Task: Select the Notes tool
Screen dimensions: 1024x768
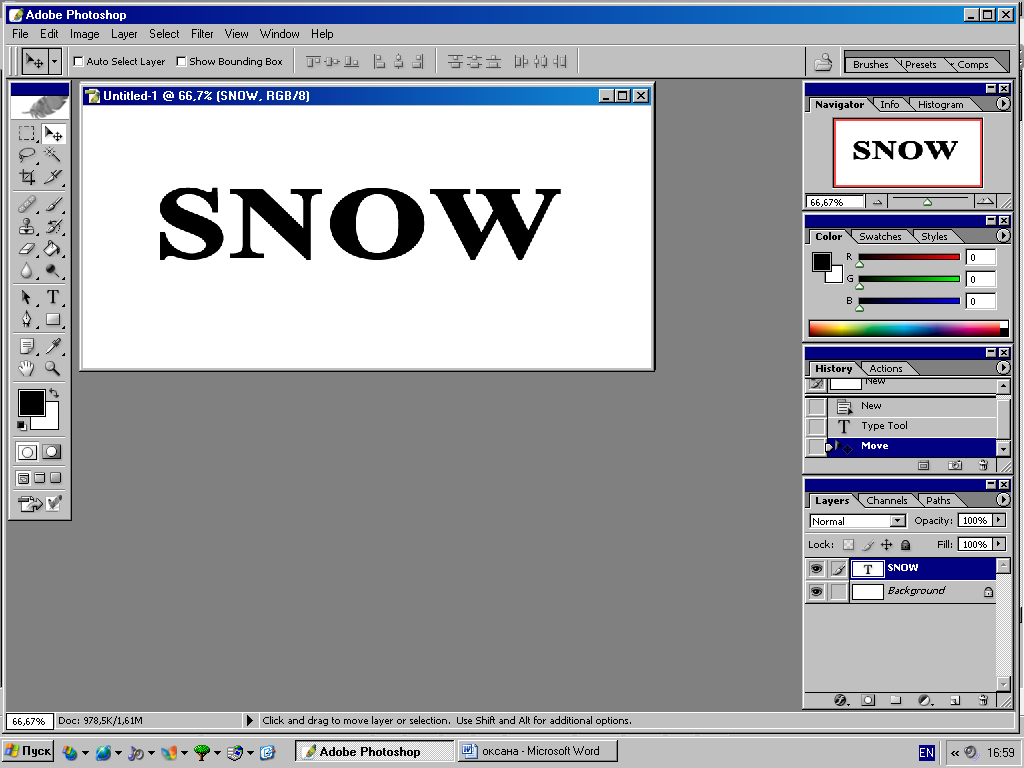Action: click(26, 346)
